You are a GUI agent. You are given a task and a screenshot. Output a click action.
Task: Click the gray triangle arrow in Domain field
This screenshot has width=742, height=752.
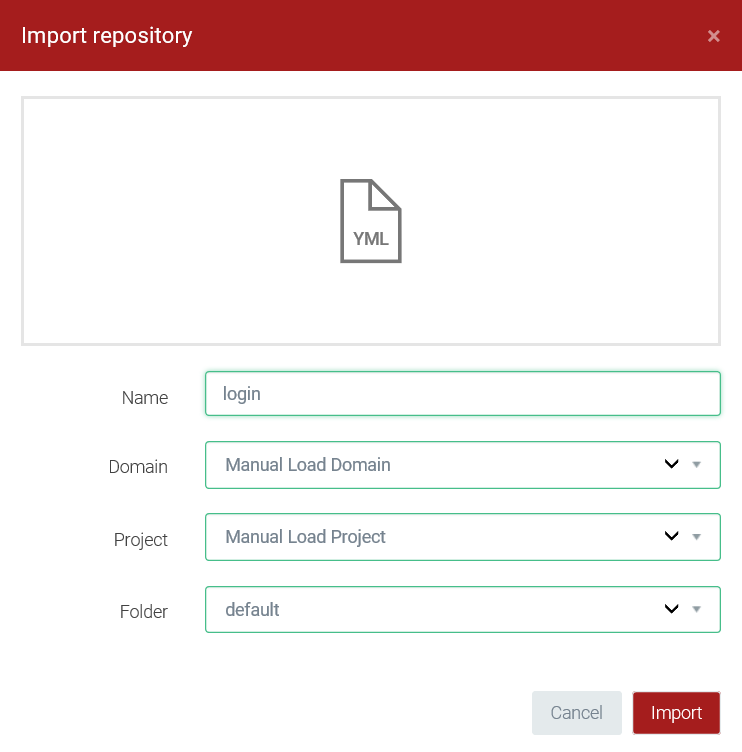[x=697, y=465]
